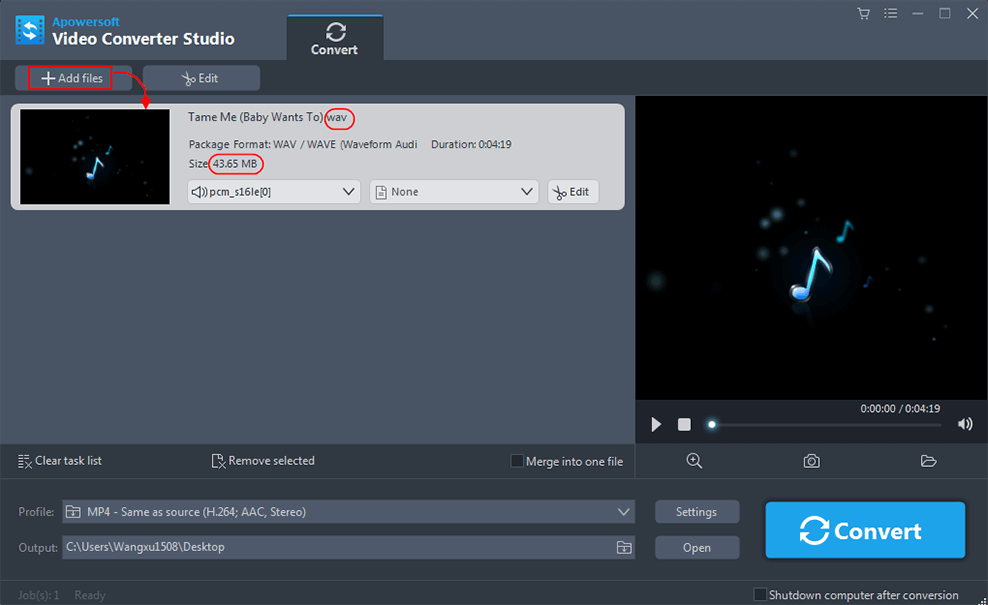Toggle Shutdown computer after conversion
The image size is (988, 605).
[760, 595]
